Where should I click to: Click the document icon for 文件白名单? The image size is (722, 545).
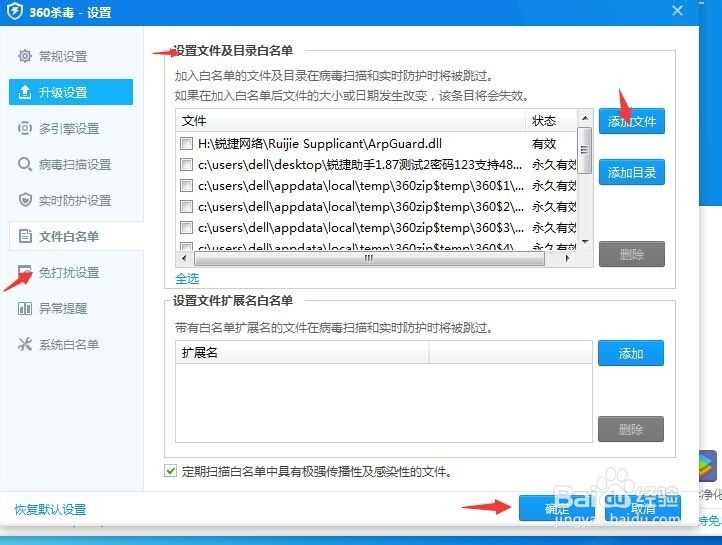(x=25, y=236)
